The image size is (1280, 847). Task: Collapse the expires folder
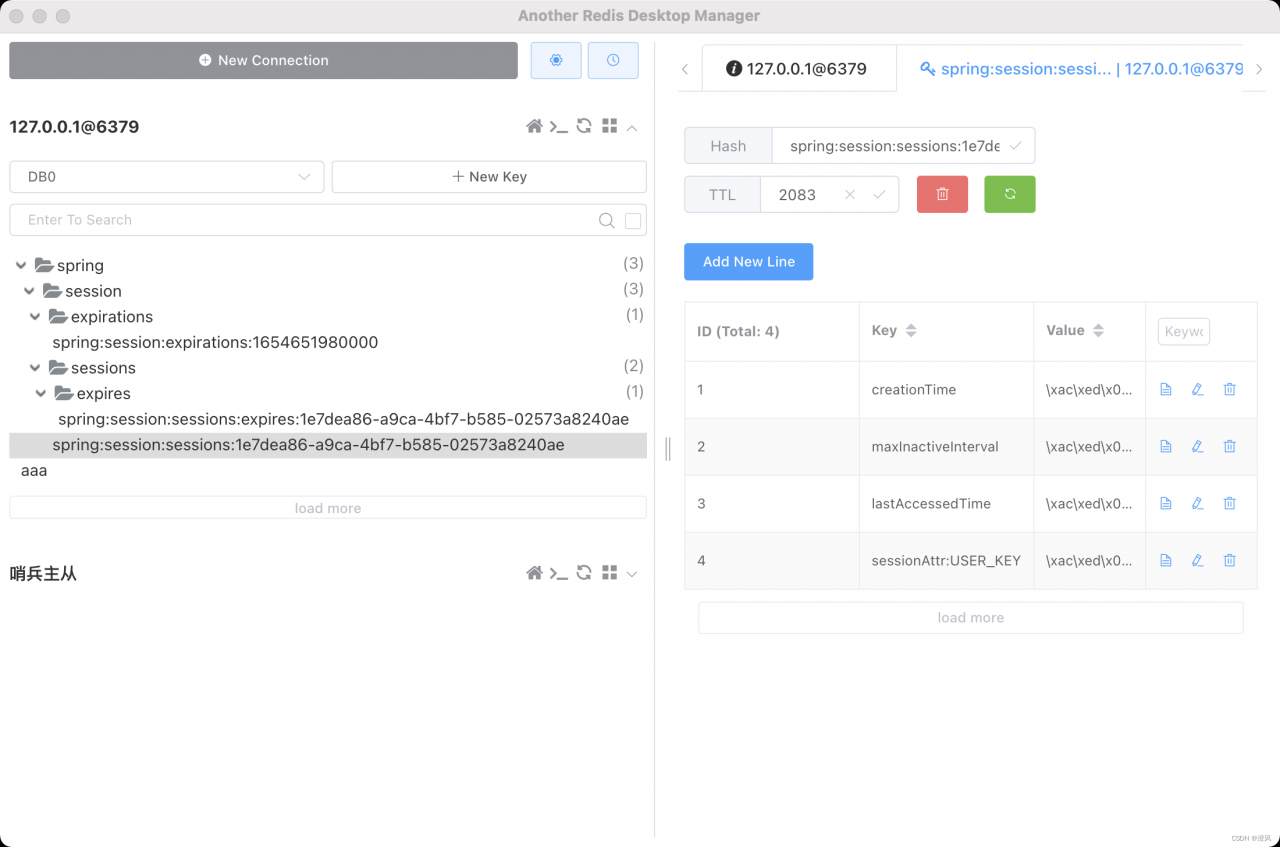(41, 394)
